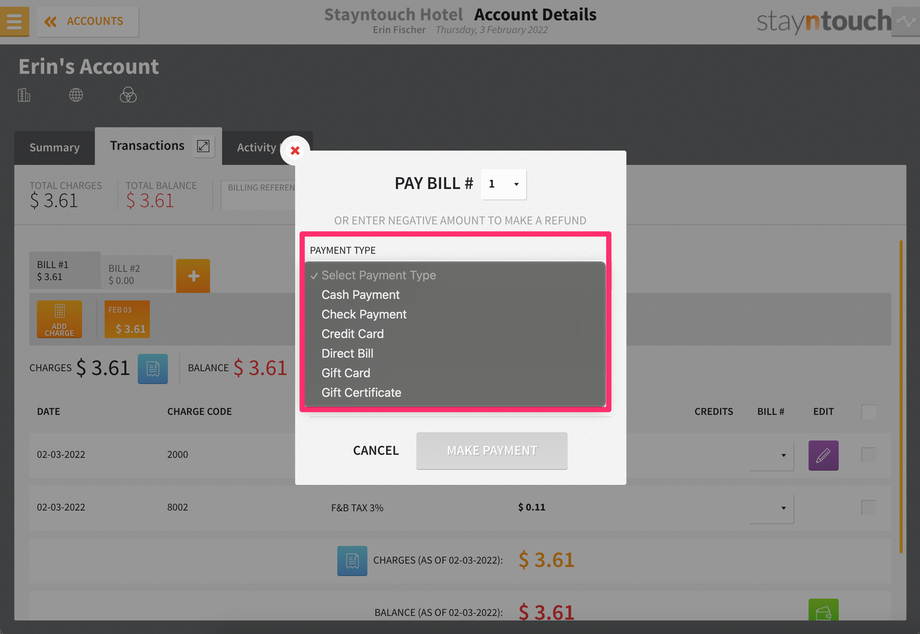Click the activity graph icon in the header

[906, 22]
